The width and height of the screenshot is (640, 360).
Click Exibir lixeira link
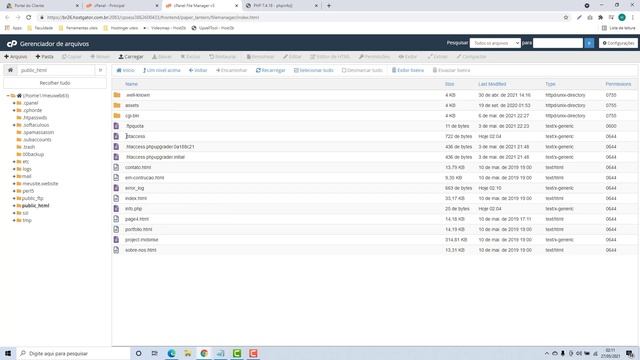click(407, 70)
